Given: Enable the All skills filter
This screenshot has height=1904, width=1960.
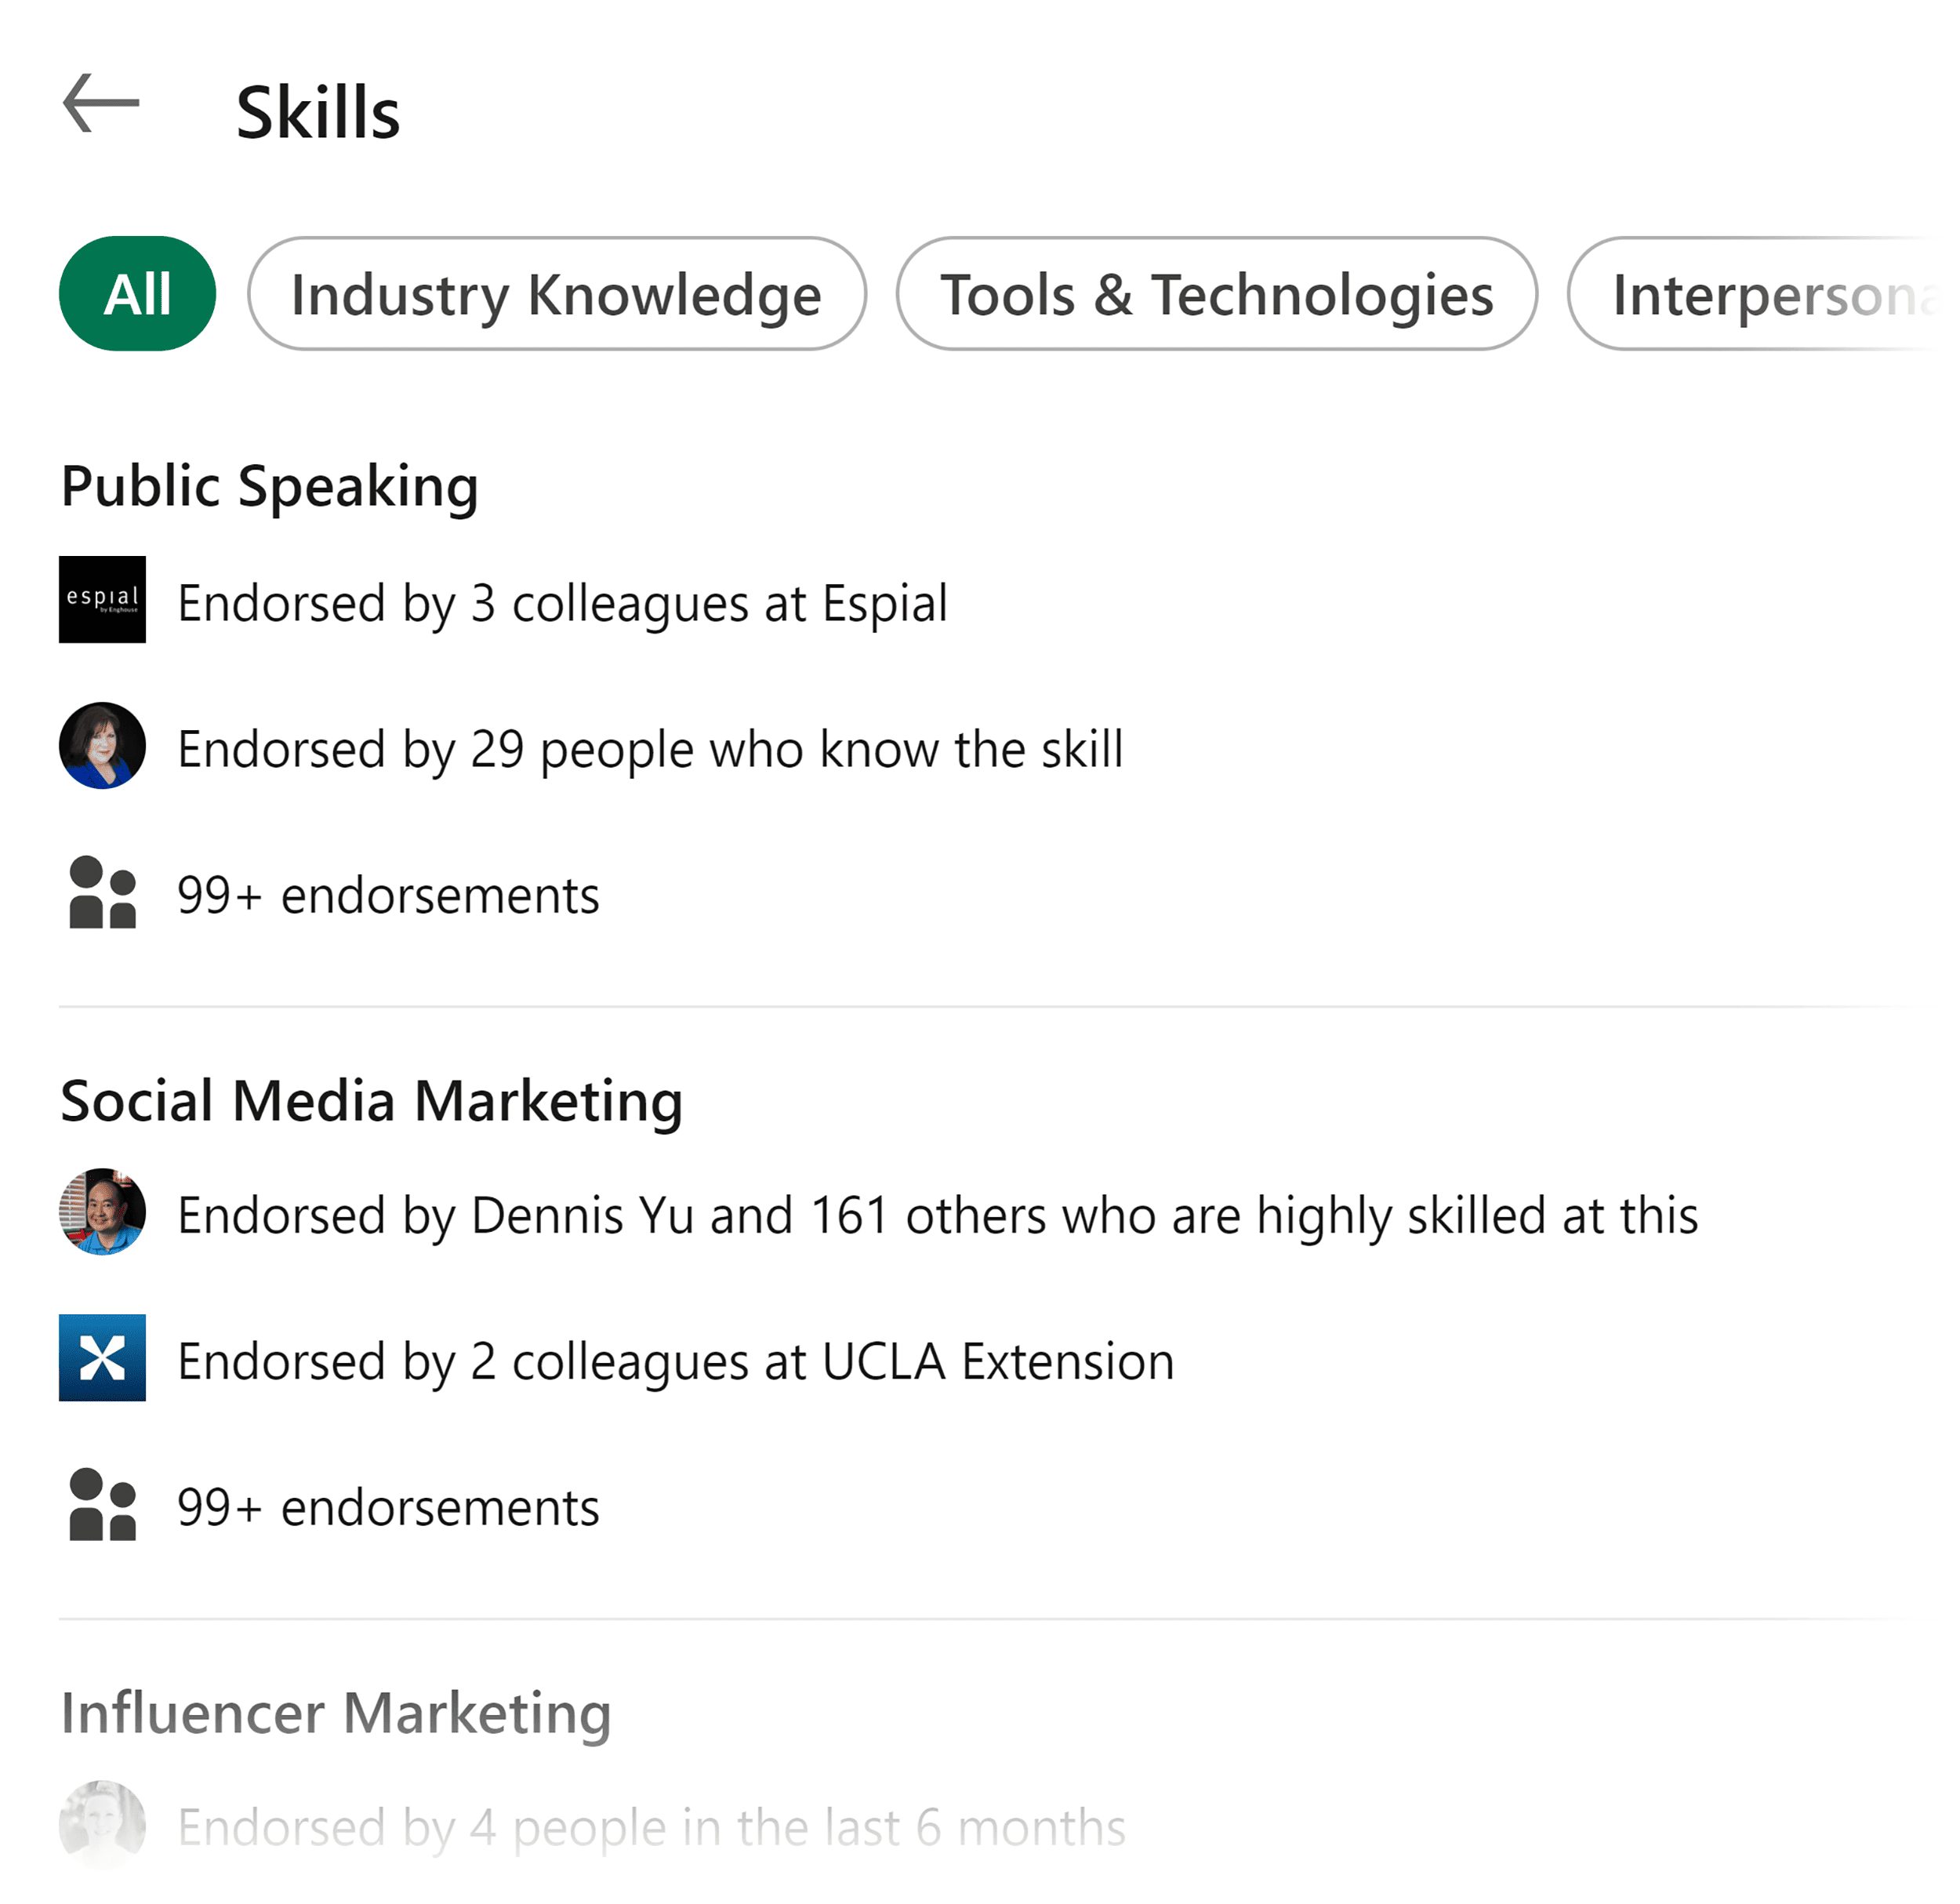Looking at the screenshot, I should point(137,293).
